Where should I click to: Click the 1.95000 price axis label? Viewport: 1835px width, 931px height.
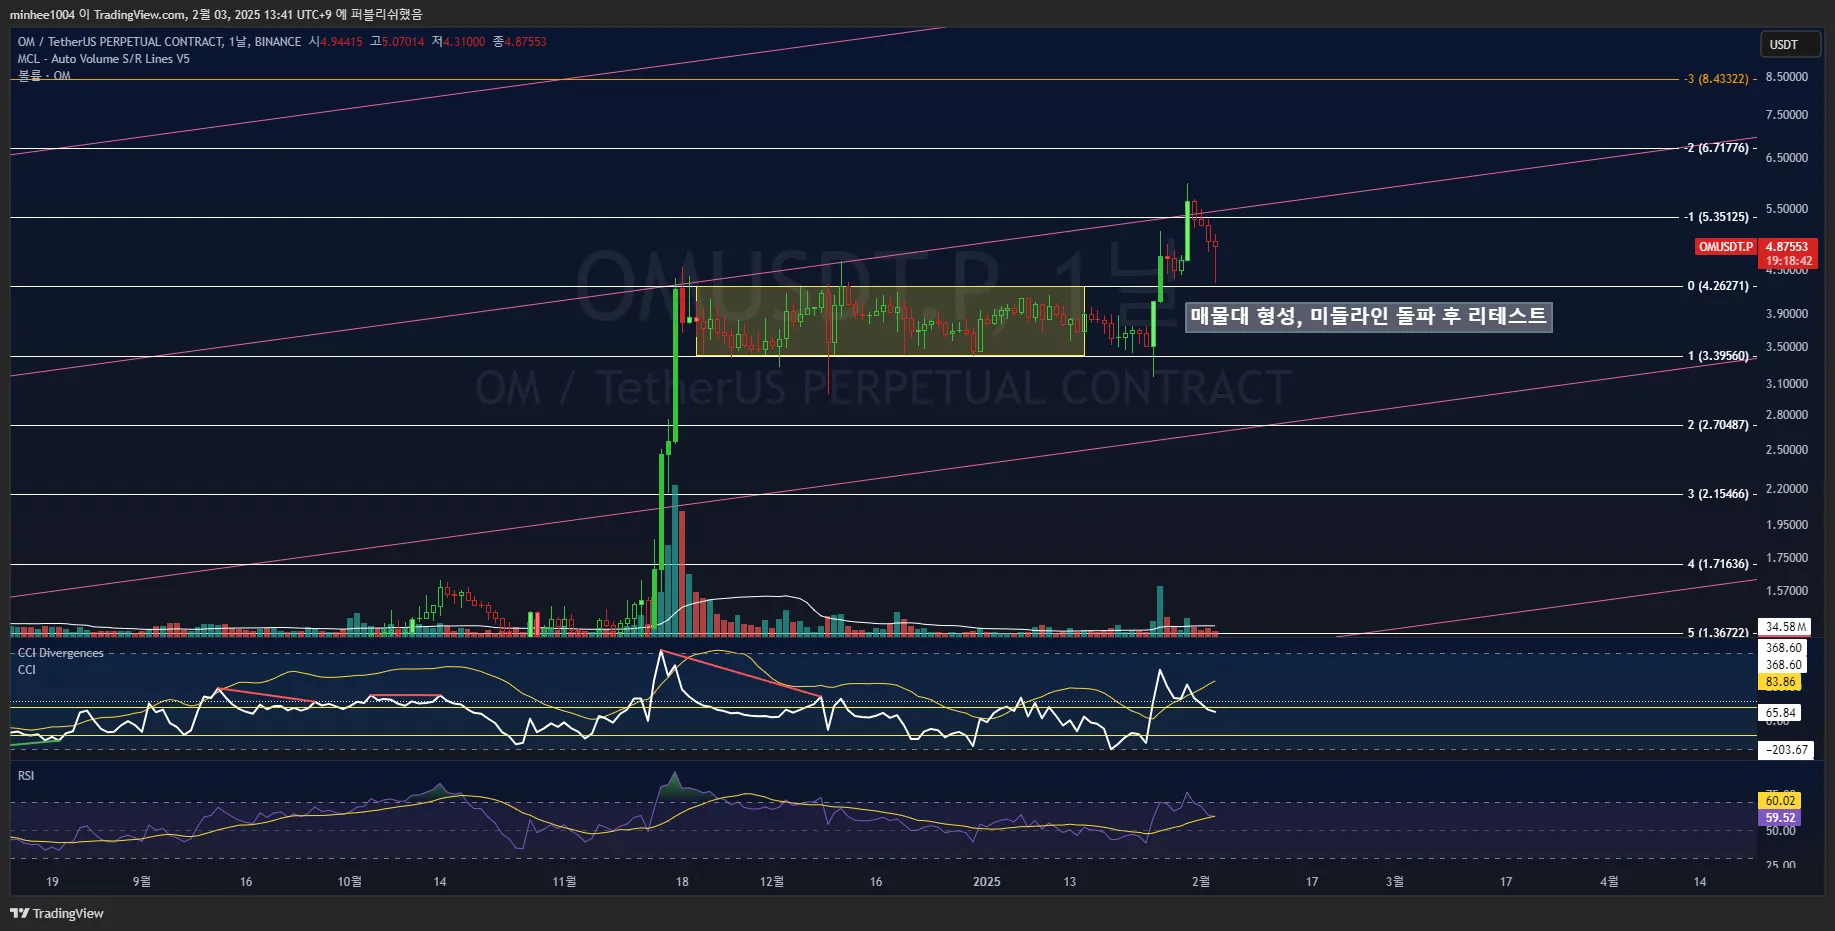1787,525
